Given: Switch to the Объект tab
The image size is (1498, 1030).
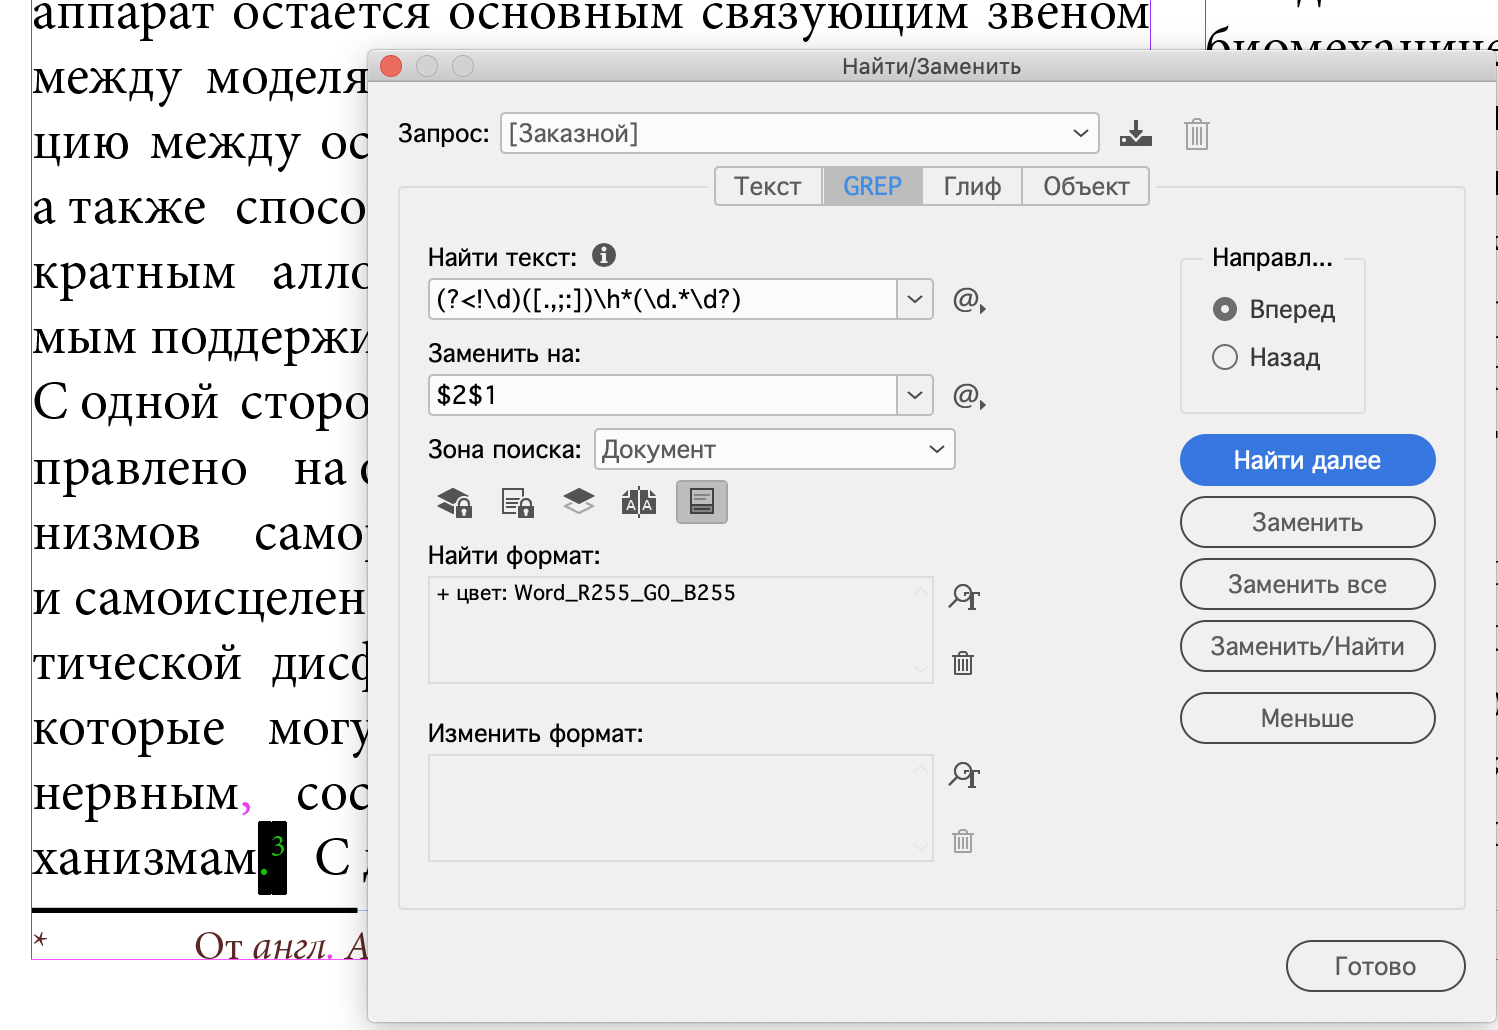Looking at the screenshot, I should coord(1086,187).
